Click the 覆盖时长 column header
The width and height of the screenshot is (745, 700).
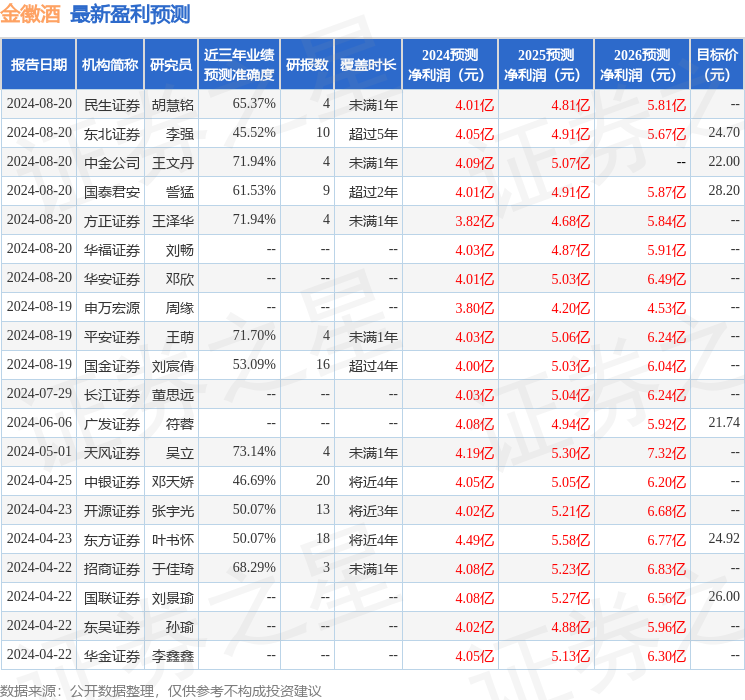coord(368,65)
